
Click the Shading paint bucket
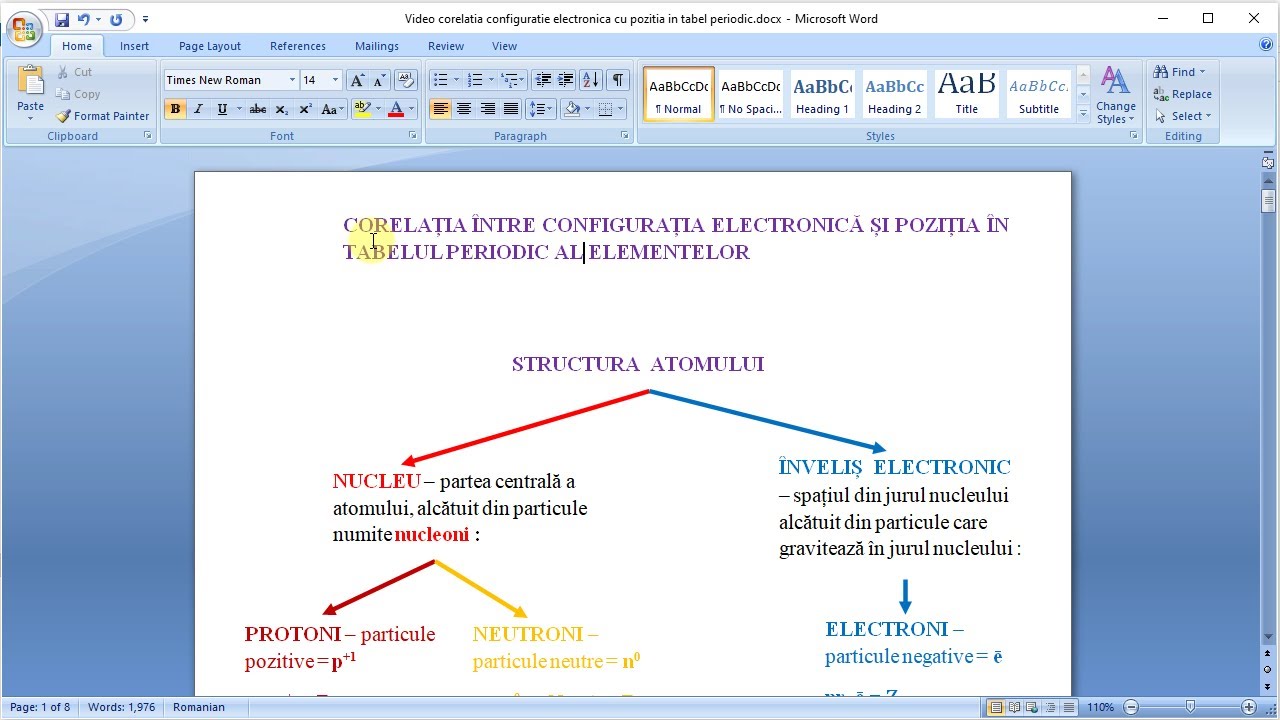pos(572,109)
